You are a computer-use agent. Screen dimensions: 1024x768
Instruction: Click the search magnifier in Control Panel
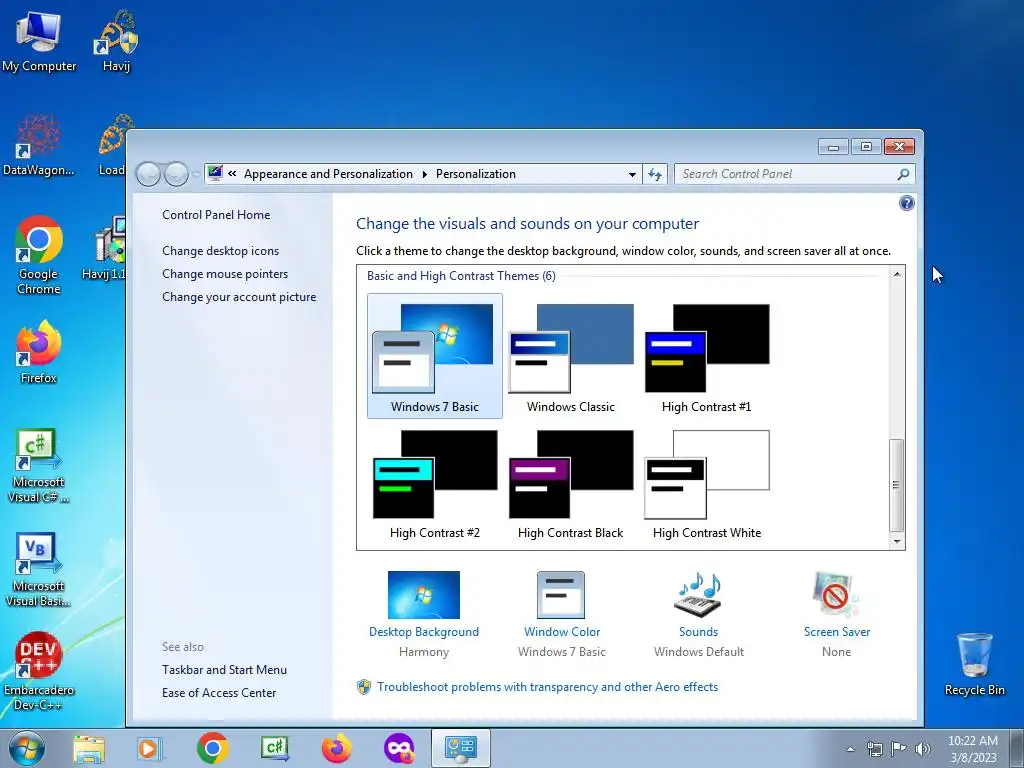pos(903,174)
